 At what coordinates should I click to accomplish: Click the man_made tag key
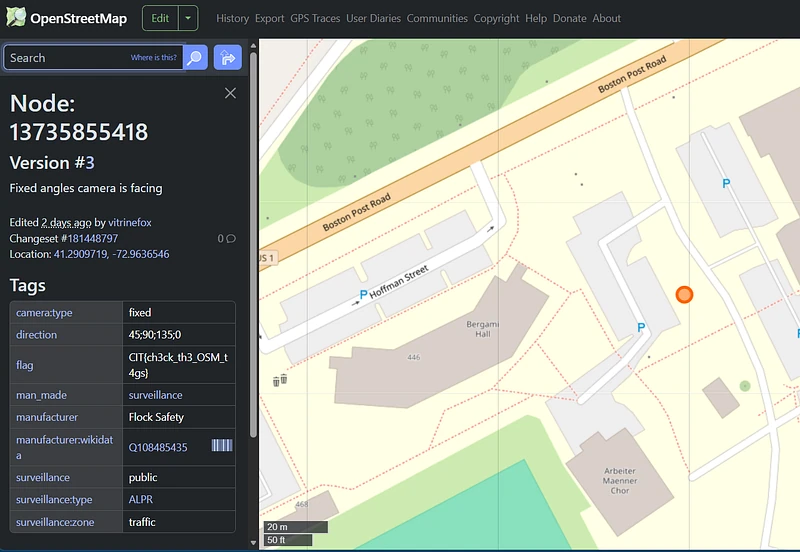click(x=41, y=395)
